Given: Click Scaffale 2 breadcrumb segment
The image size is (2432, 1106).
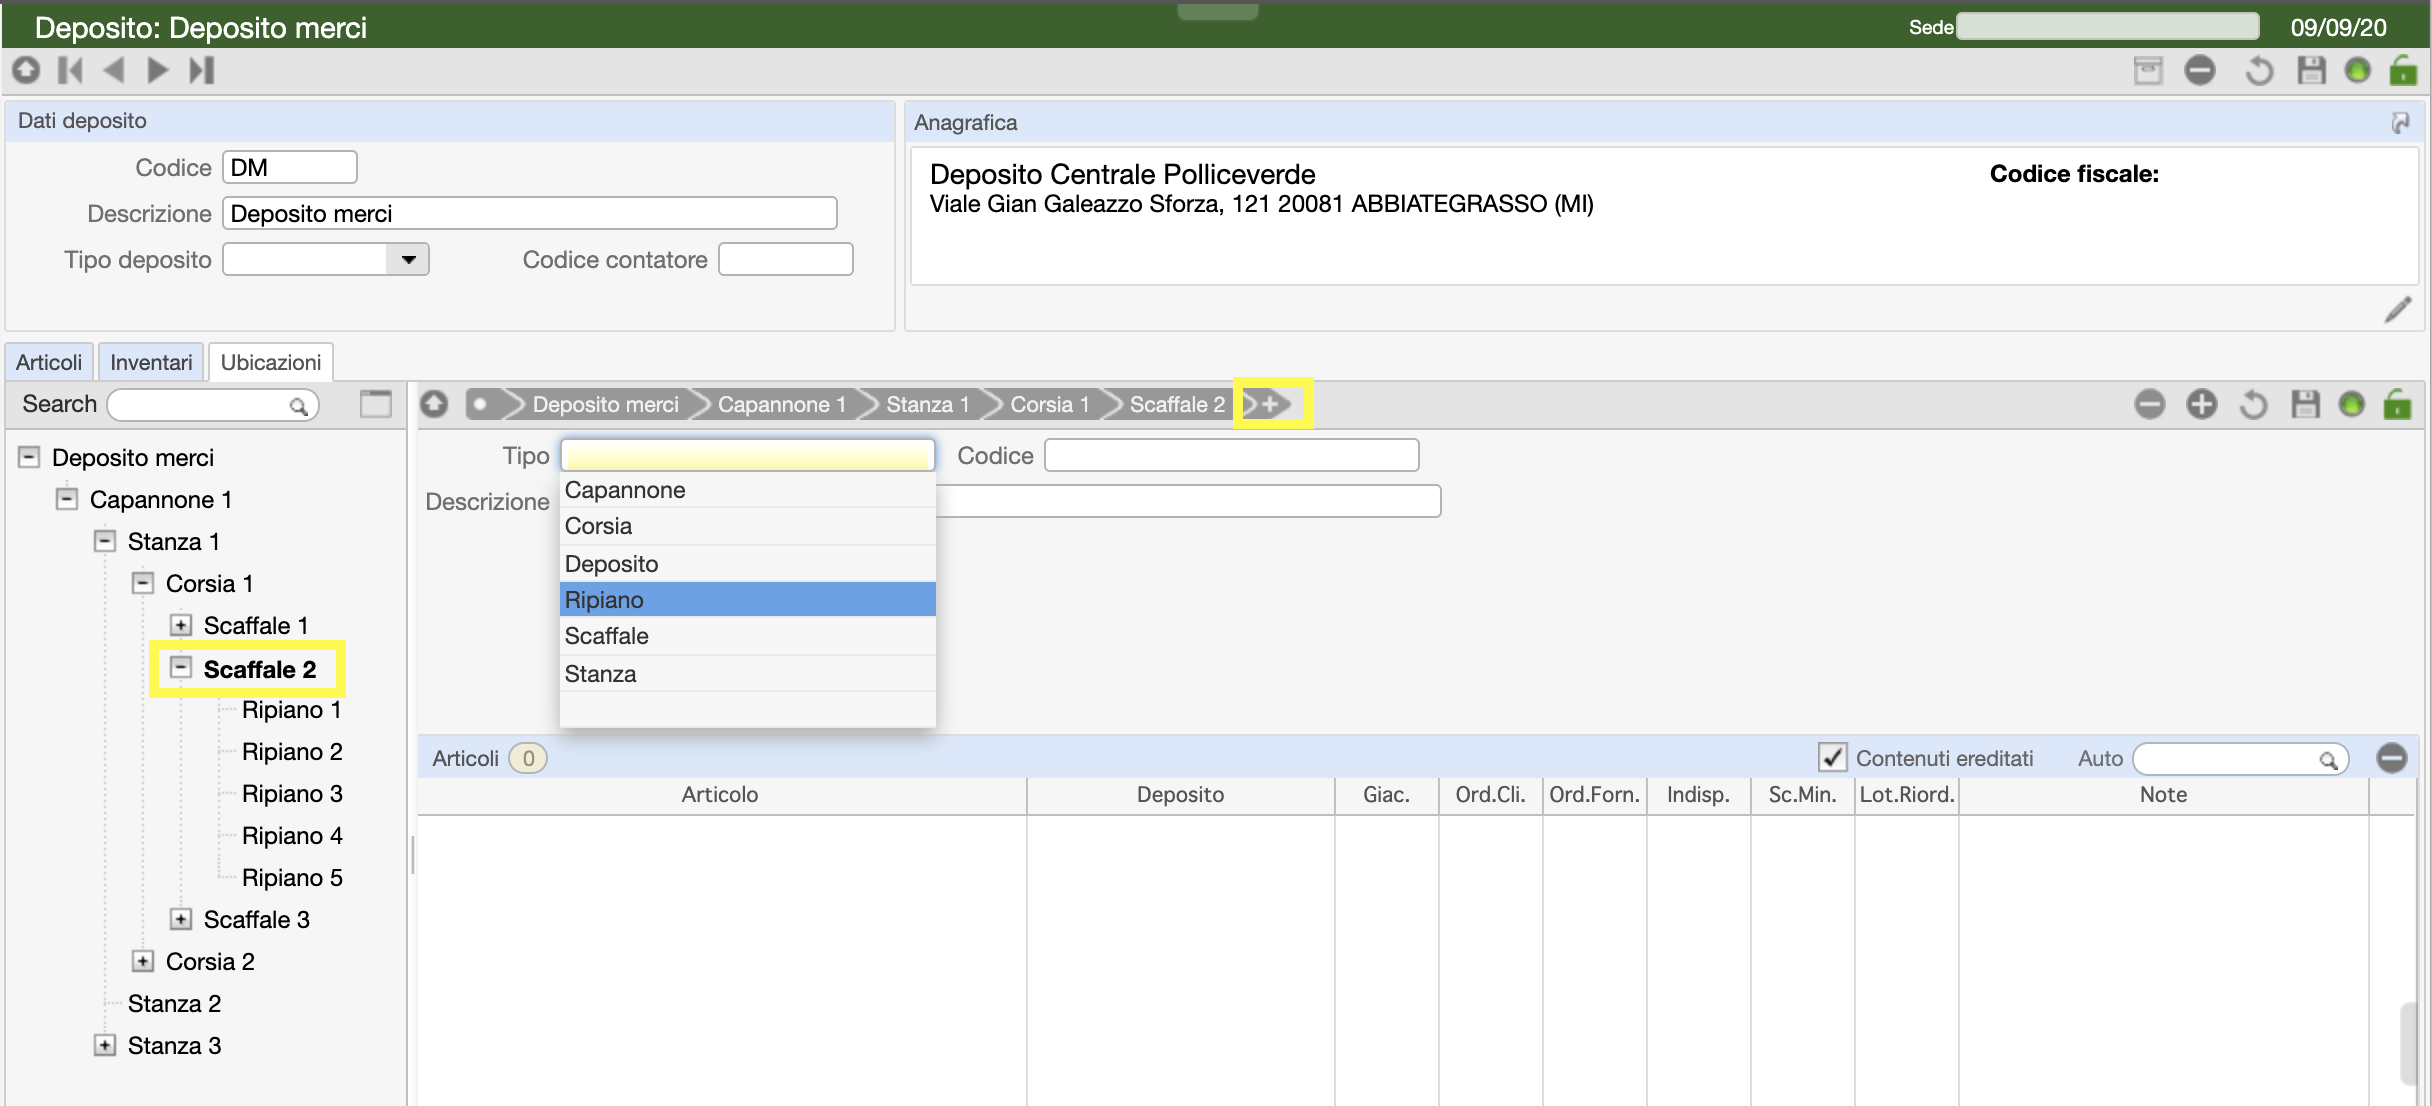Looking at the screenshot, I should coord(1177,404).
